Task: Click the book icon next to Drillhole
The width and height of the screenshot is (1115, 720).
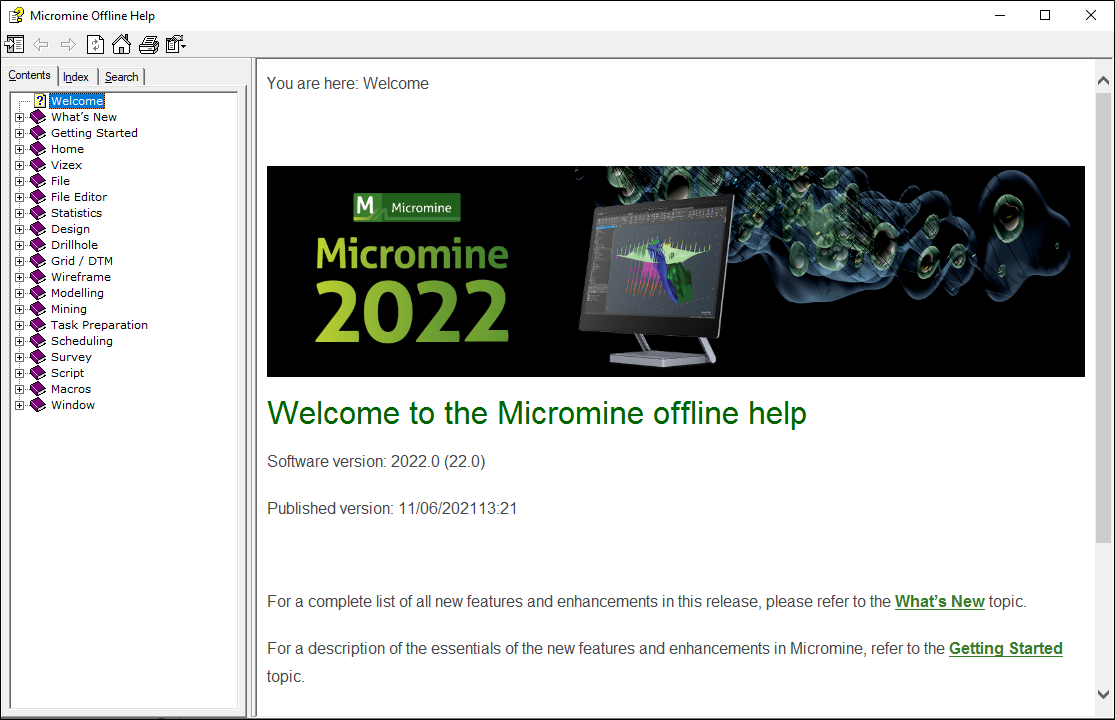Action: coord(37,244)
